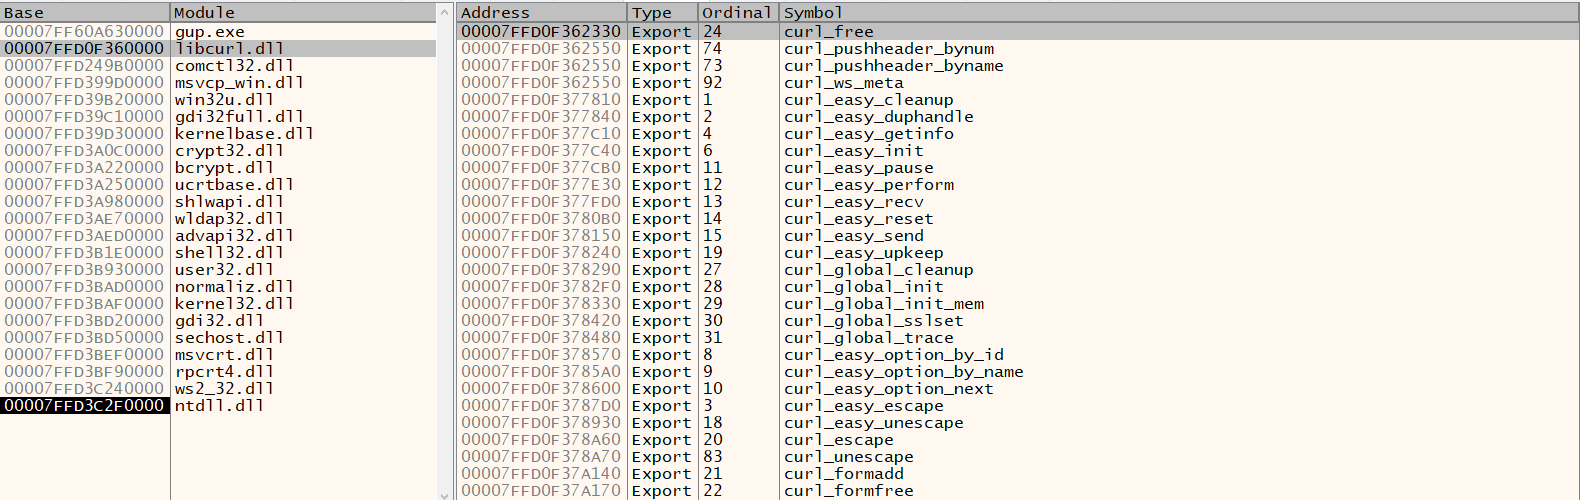Select kernel32.dll in module list

[234, 304]
